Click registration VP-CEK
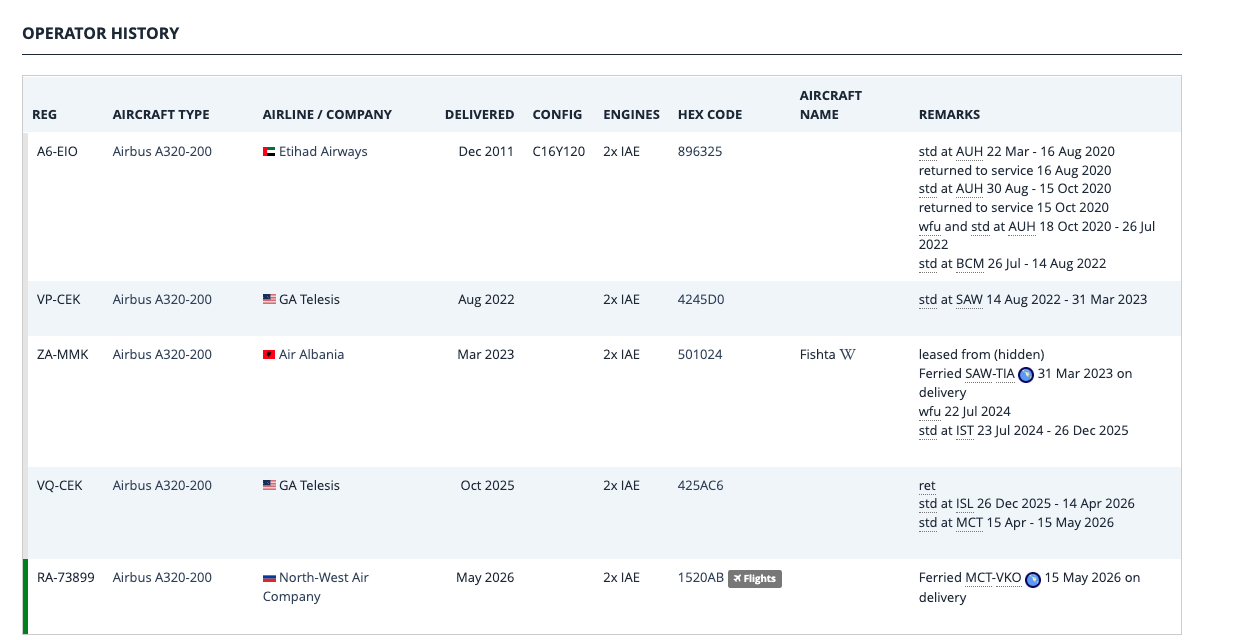 click(x=59, y=299)
